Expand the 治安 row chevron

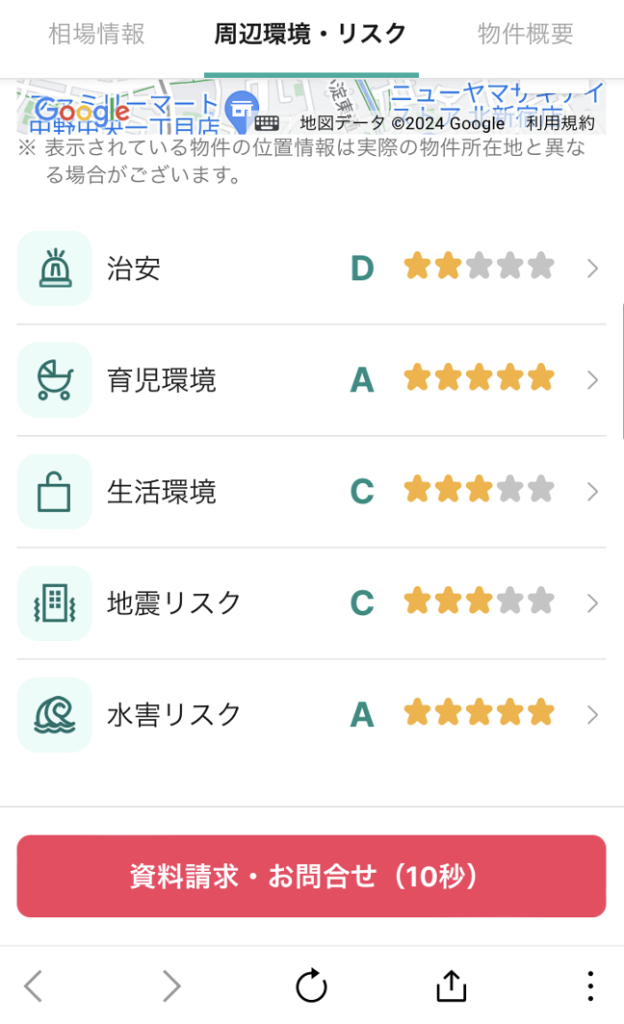pyautogui.click(x=593, y=268)
